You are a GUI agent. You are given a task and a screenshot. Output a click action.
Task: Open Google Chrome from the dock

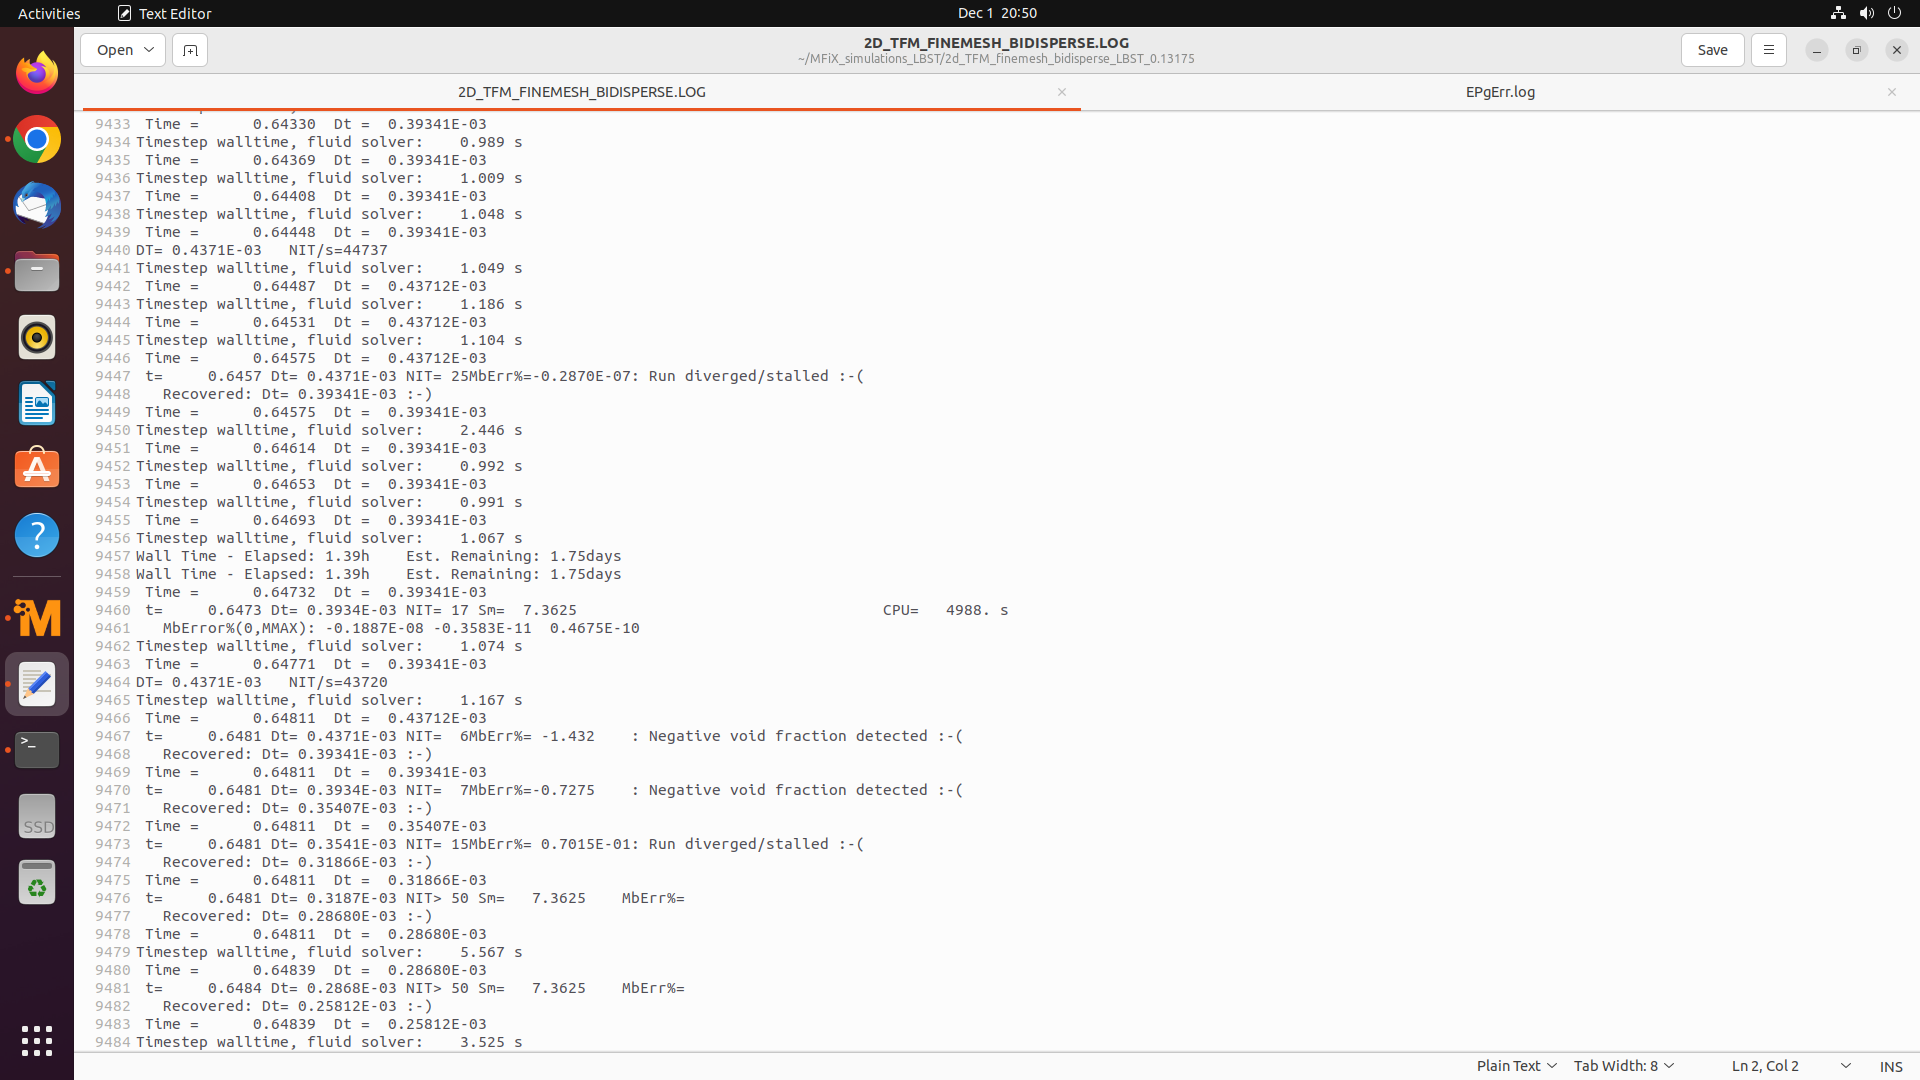click(x=37, y=140)
